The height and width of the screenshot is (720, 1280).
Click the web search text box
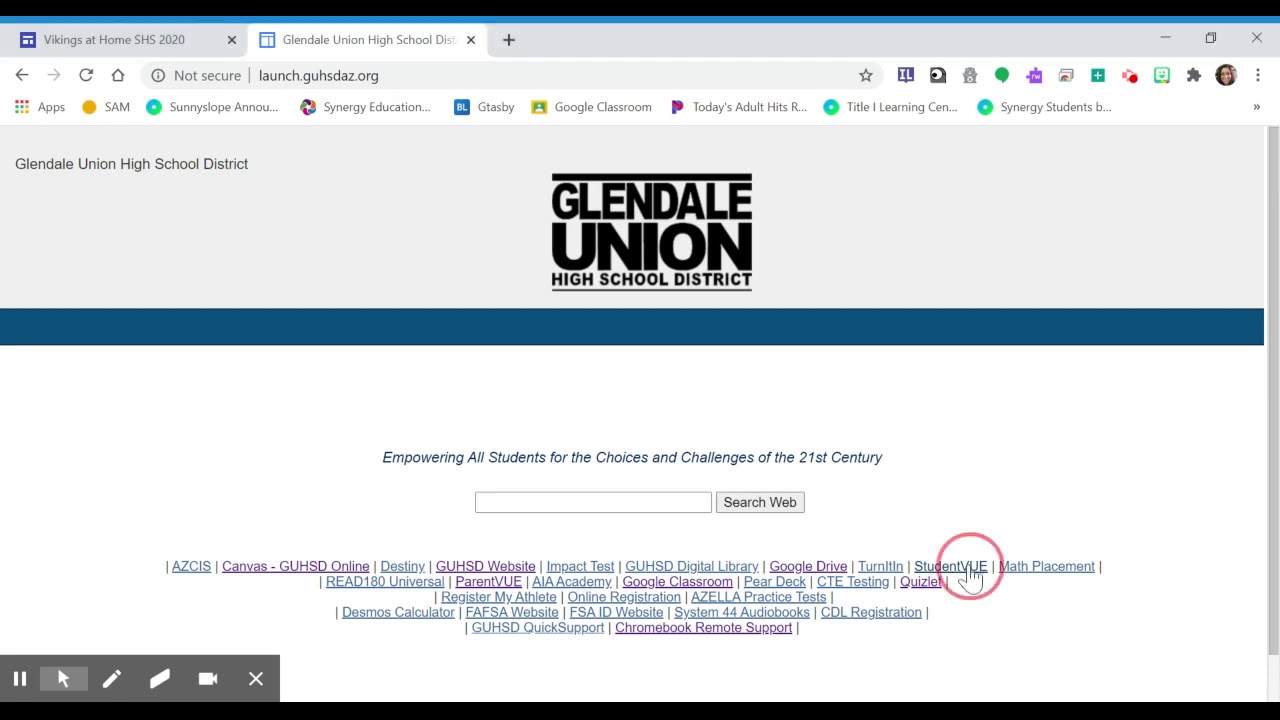click(593, 502)
